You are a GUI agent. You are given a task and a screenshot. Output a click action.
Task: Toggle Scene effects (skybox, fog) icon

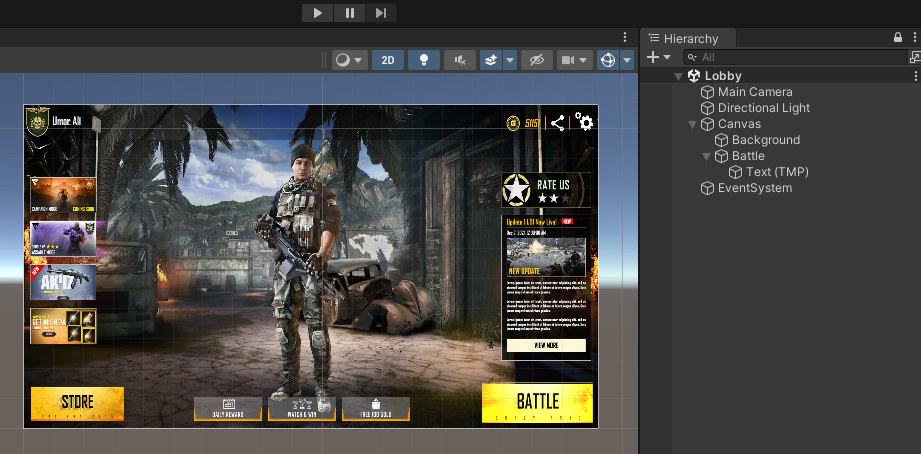[491, 60]
